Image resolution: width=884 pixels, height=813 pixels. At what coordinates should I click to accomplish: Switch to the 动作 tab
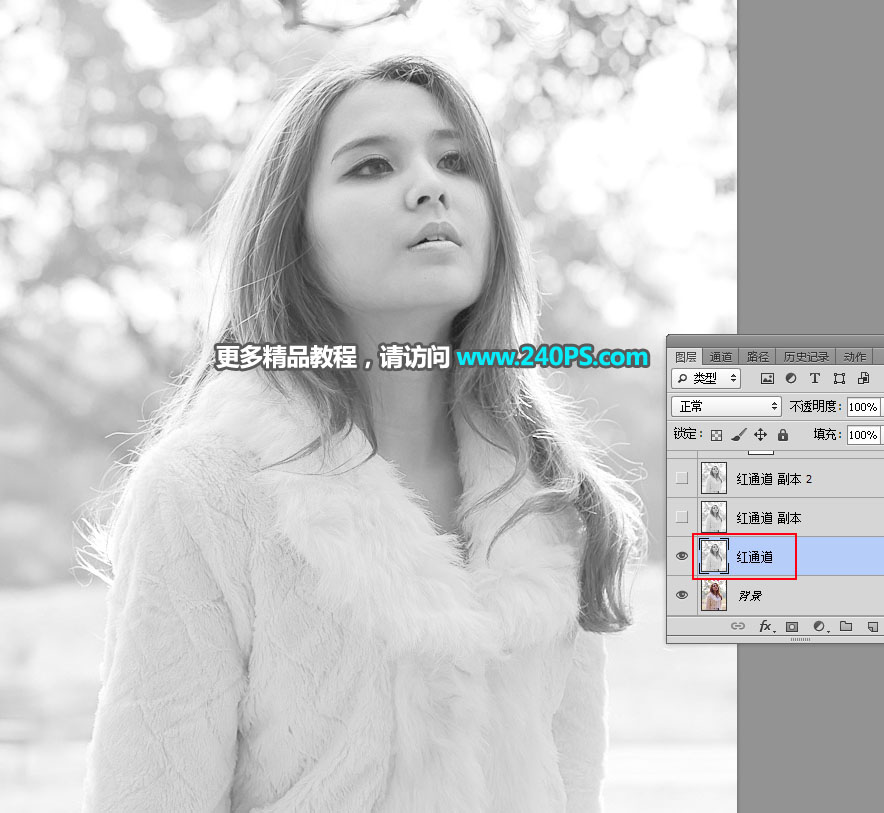[855, 356]
